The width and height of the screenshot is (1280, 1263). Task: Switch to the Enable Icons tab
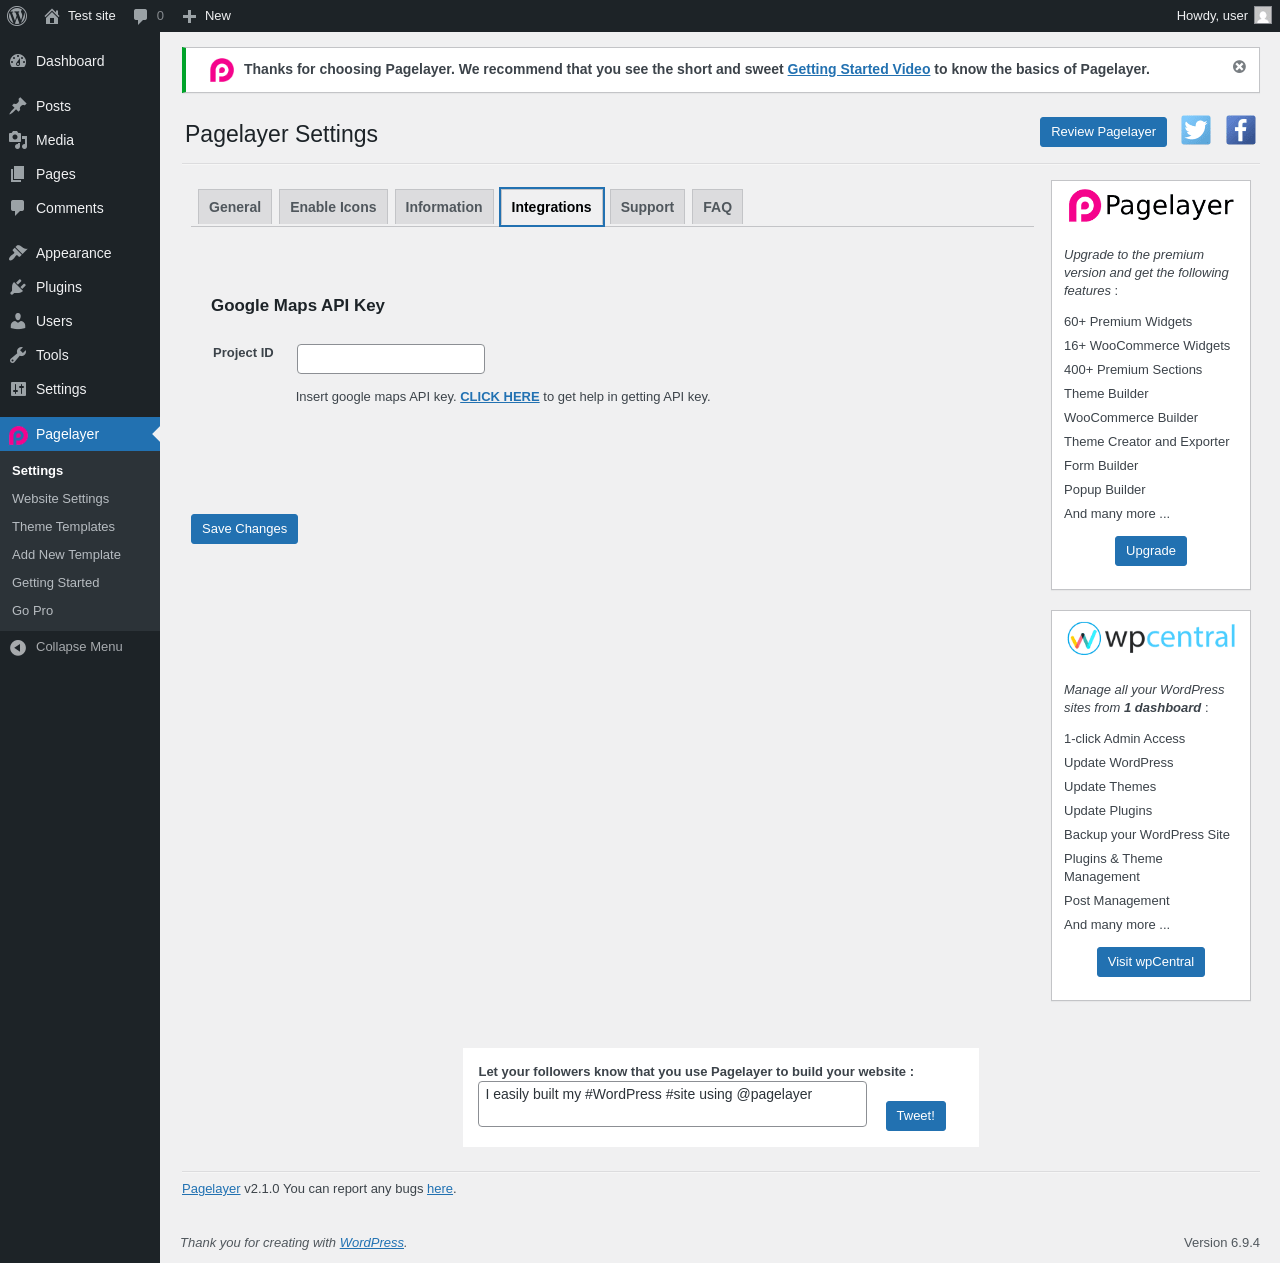tap(333, 207)
